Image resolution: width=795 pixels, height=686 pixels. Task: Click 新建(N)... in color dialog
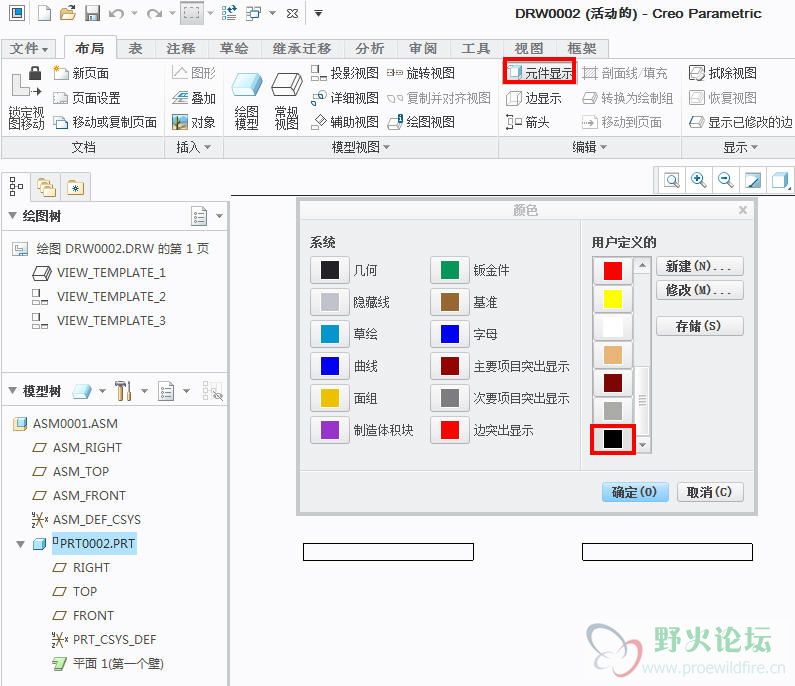[700, 266]
